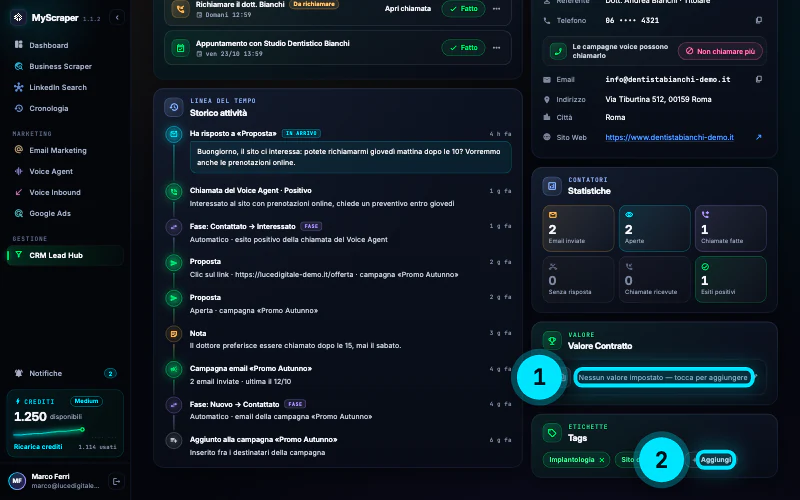The width and height of the screenshot is (800, 500).
Task: Select the Aperte stat card
Action: 655,228
